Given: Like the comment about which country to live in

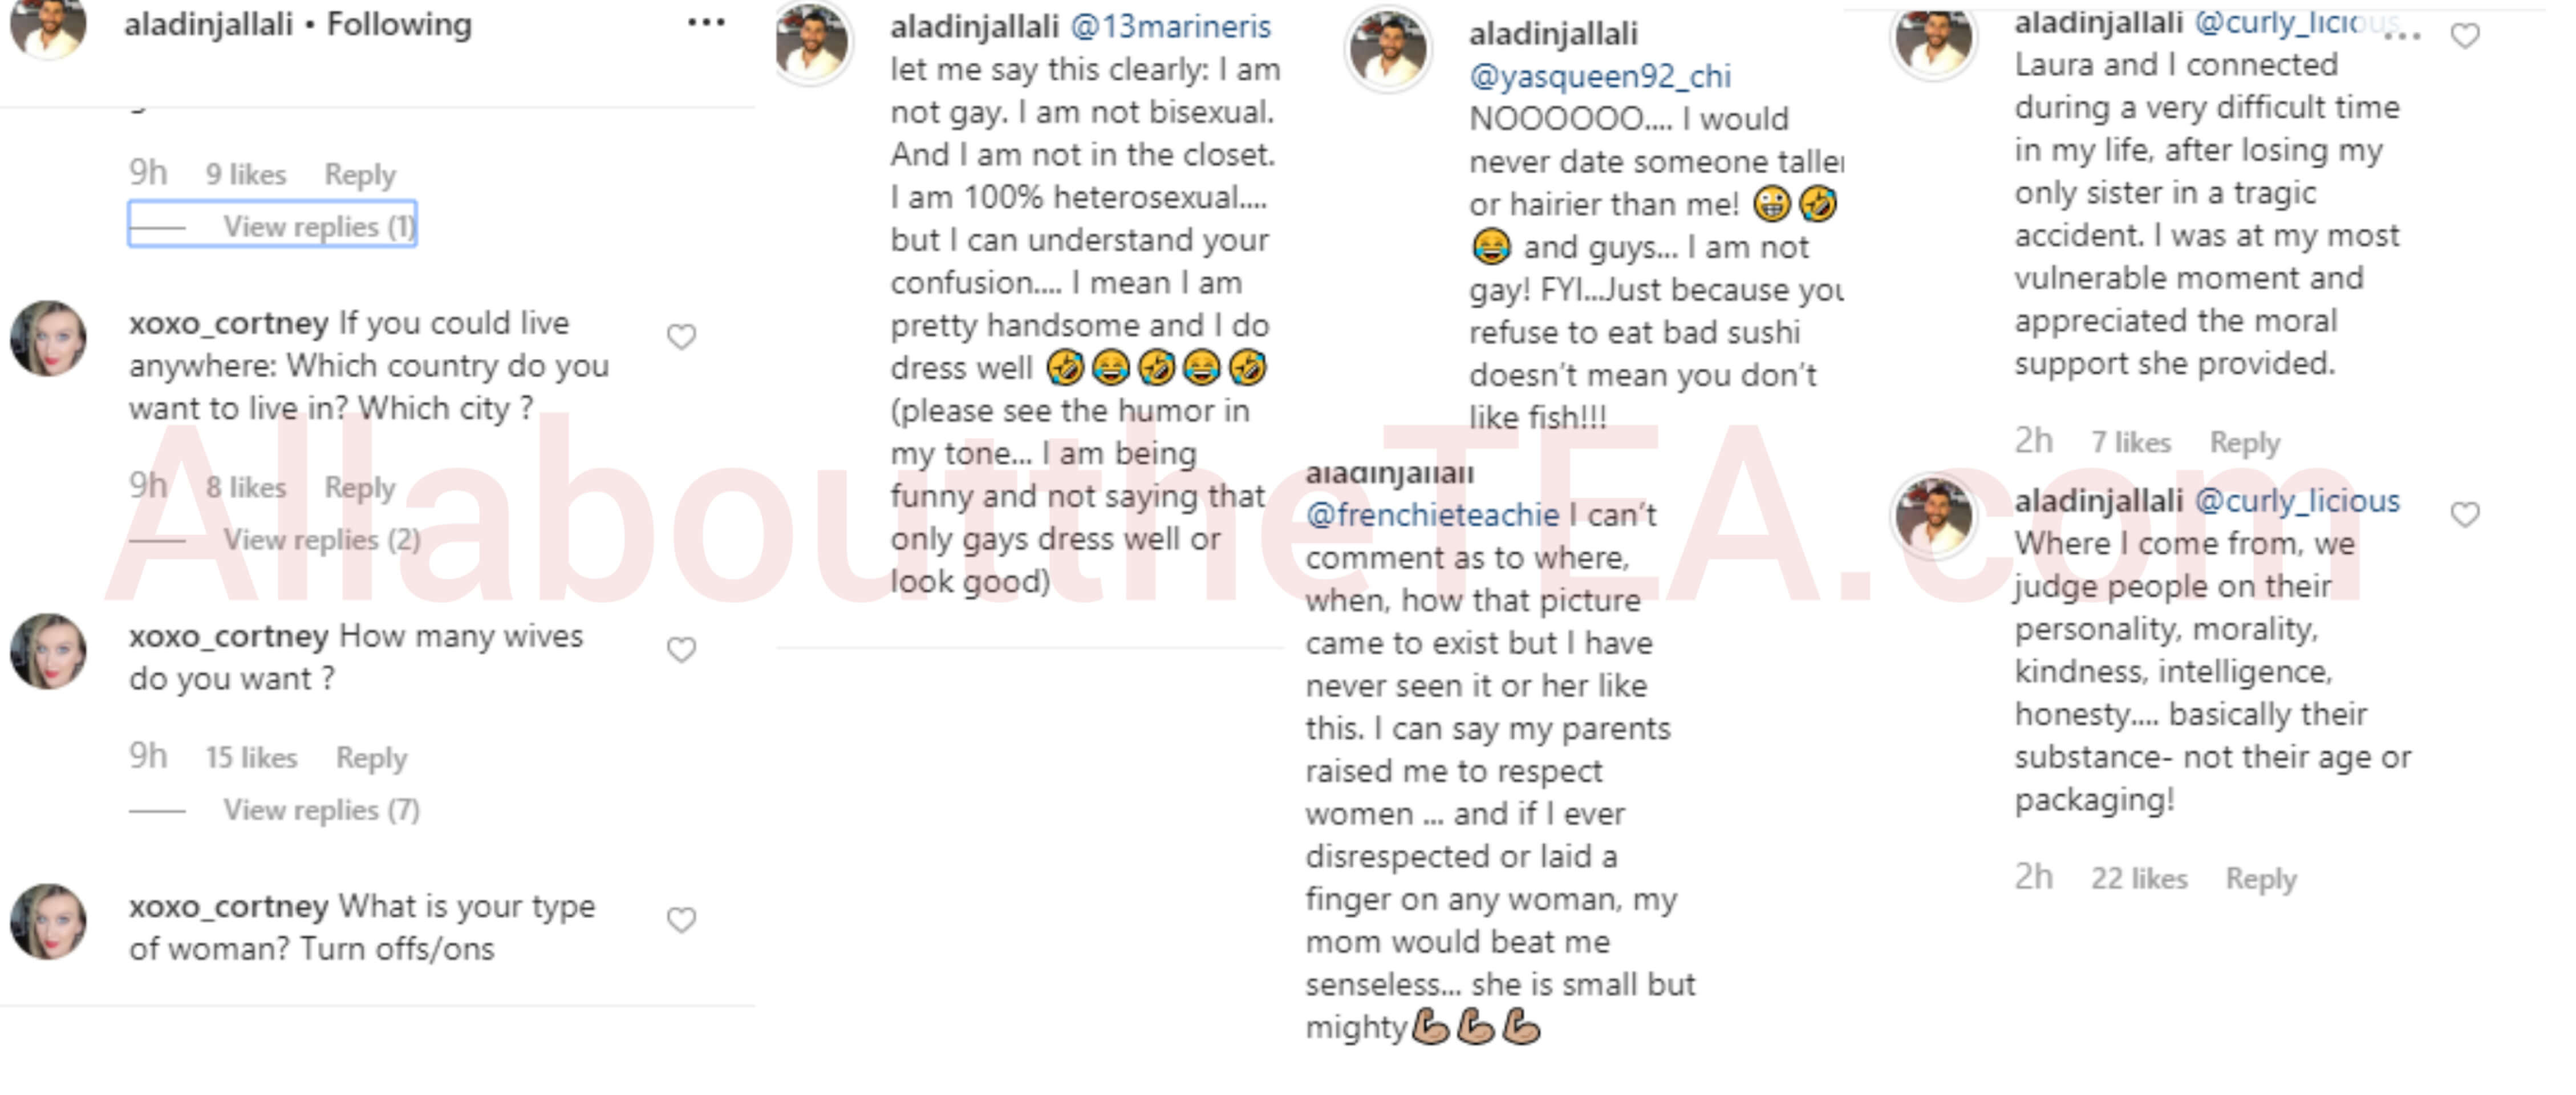Looking at the screenshot, I should click(x=681, y=337).
